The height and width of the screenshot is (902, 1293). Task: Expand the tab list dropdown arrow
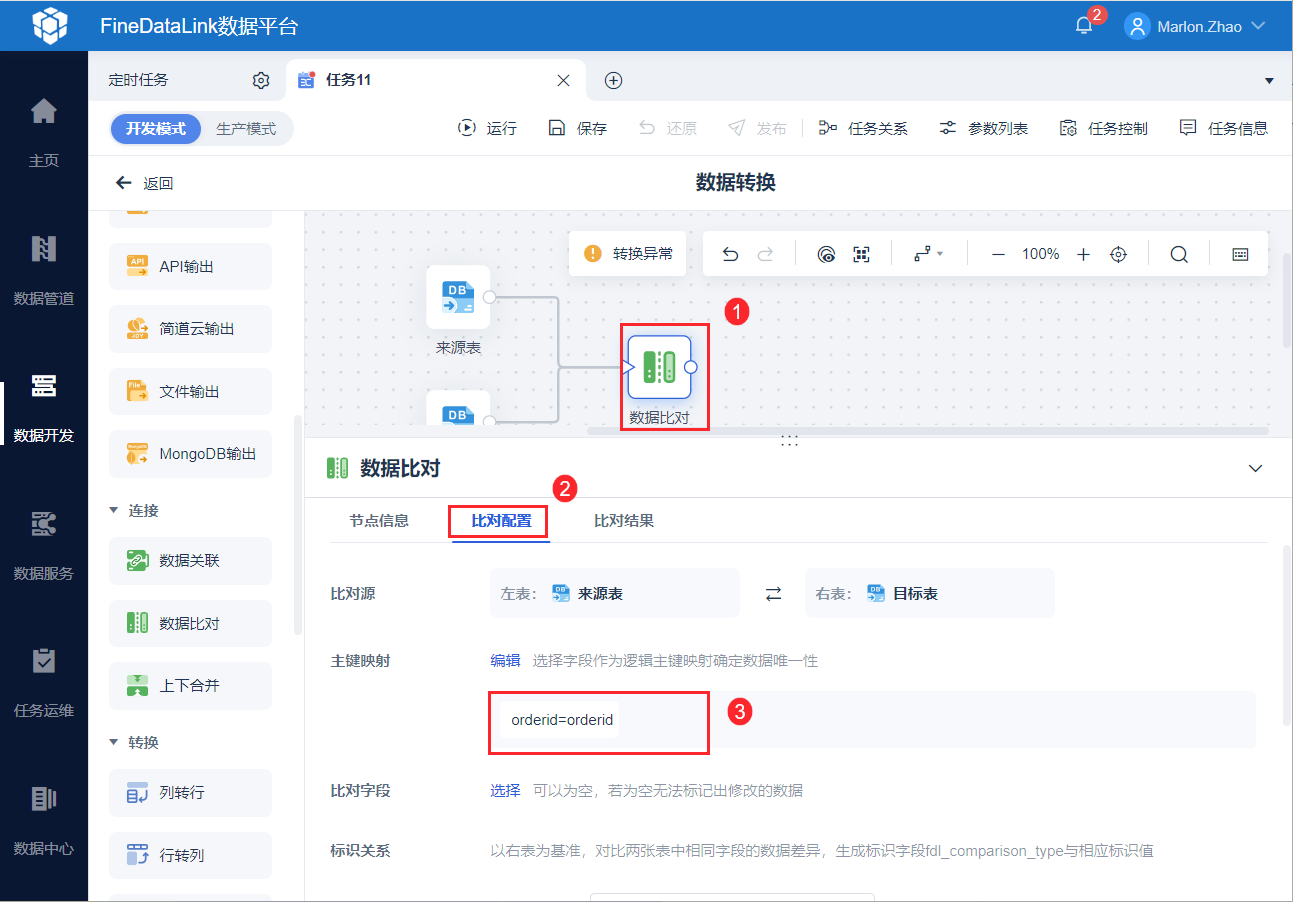pos(1270,80)
